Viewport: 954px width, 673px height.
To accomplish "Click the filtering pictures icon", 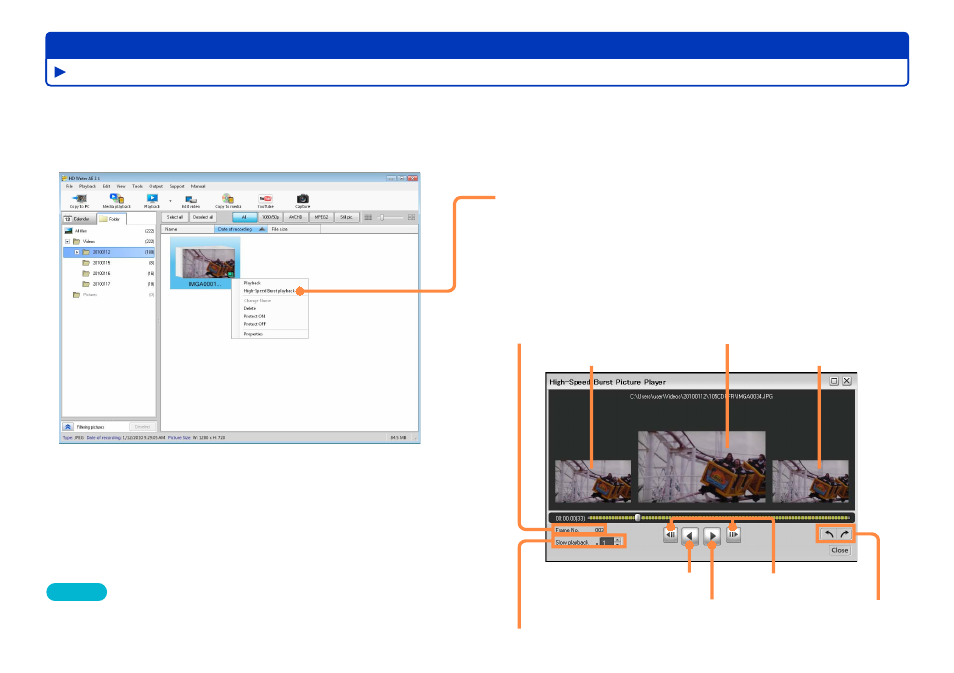I will (x=68, y=427).
